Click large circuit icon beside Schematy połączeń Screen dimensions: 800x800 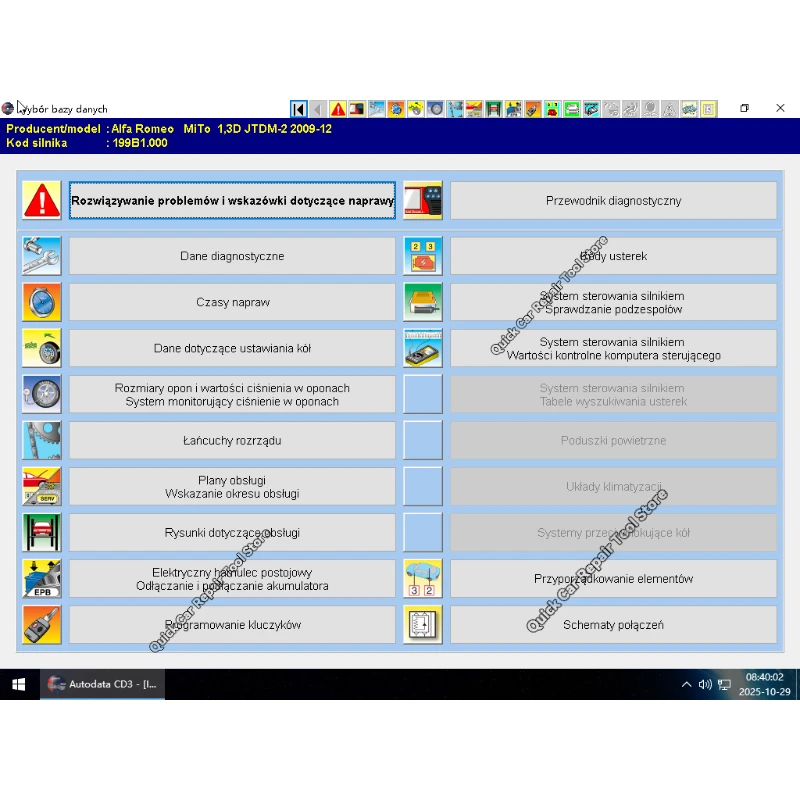click(423, 624)
